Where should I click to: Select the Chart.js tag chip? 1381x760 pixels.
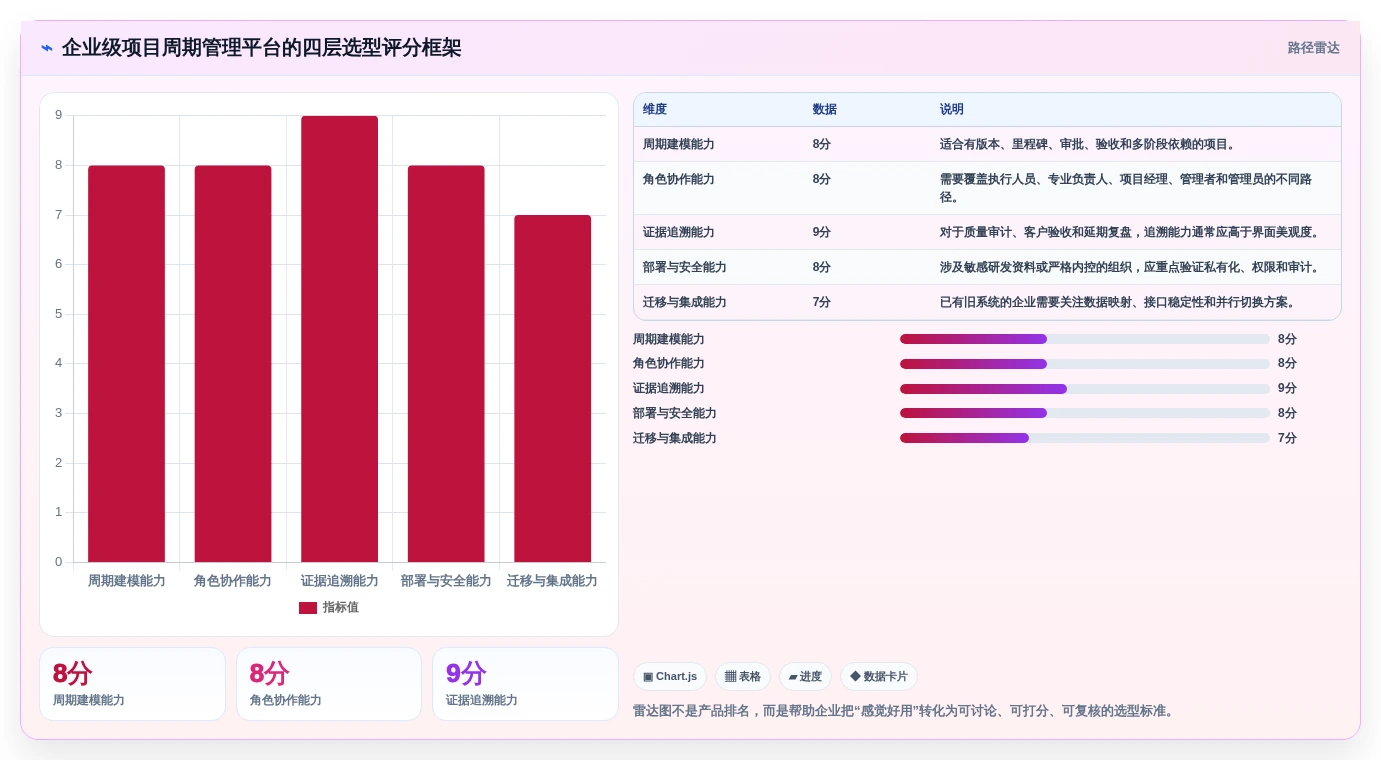pyautogui.click(x=670, y=677)
